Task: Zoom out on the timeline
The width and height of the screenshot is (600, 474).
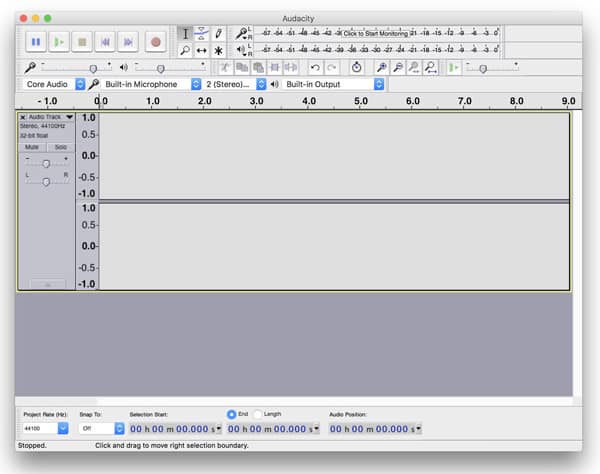Action: [x=398, y=67]
